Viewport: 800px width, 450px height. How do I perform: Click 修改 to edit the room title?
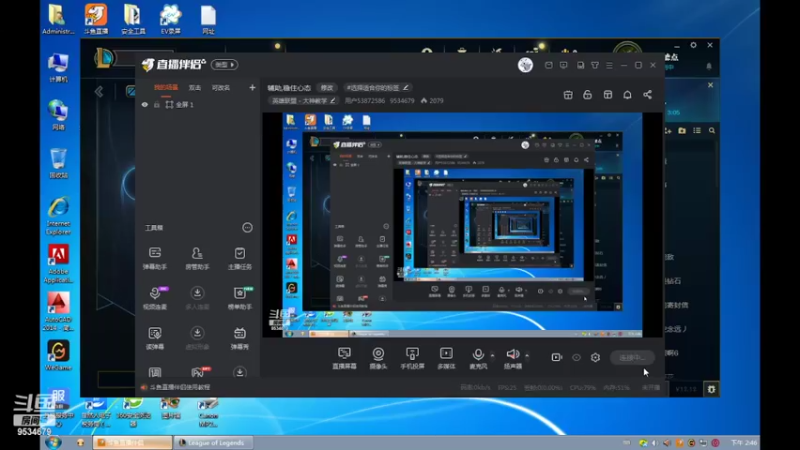(x=327, y=88)
